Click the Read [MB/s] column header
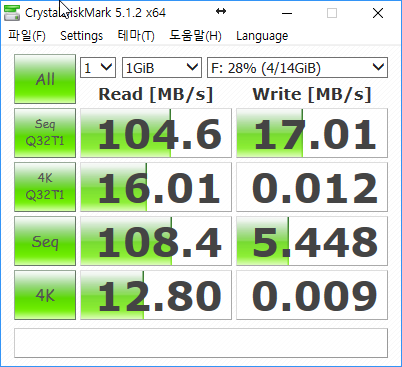The width and height of the screenshot is (402, 367). point(156,94)
